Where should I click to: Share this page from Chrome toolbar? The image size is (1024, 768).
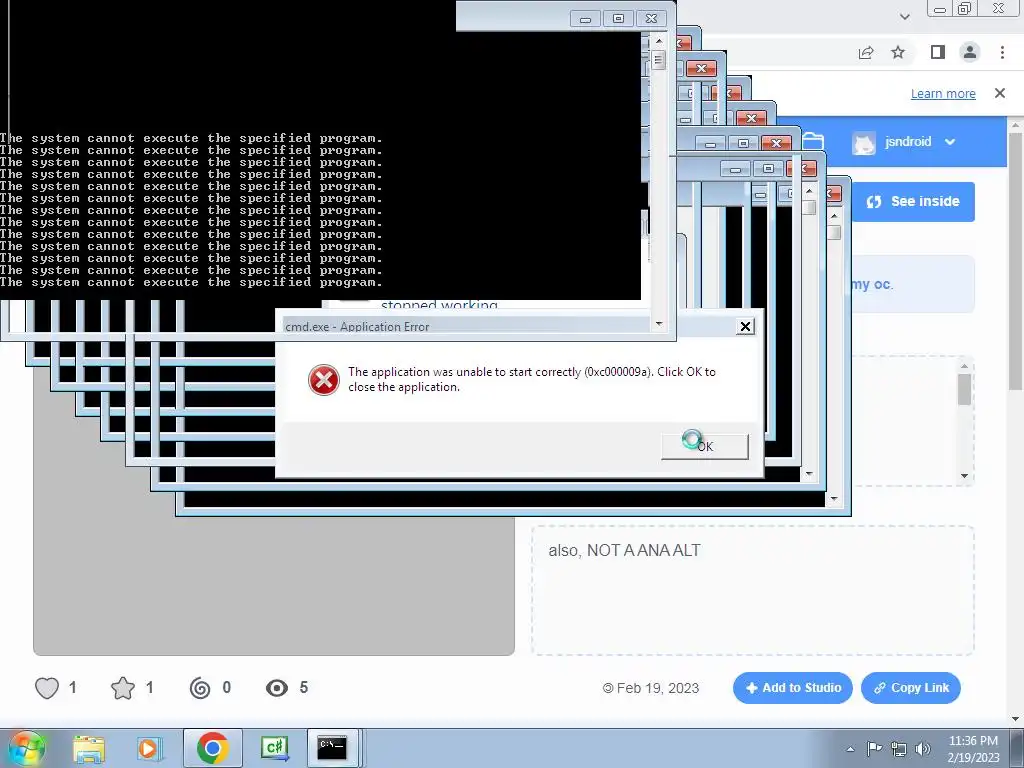pyautogui.click(x=866, y=52)
